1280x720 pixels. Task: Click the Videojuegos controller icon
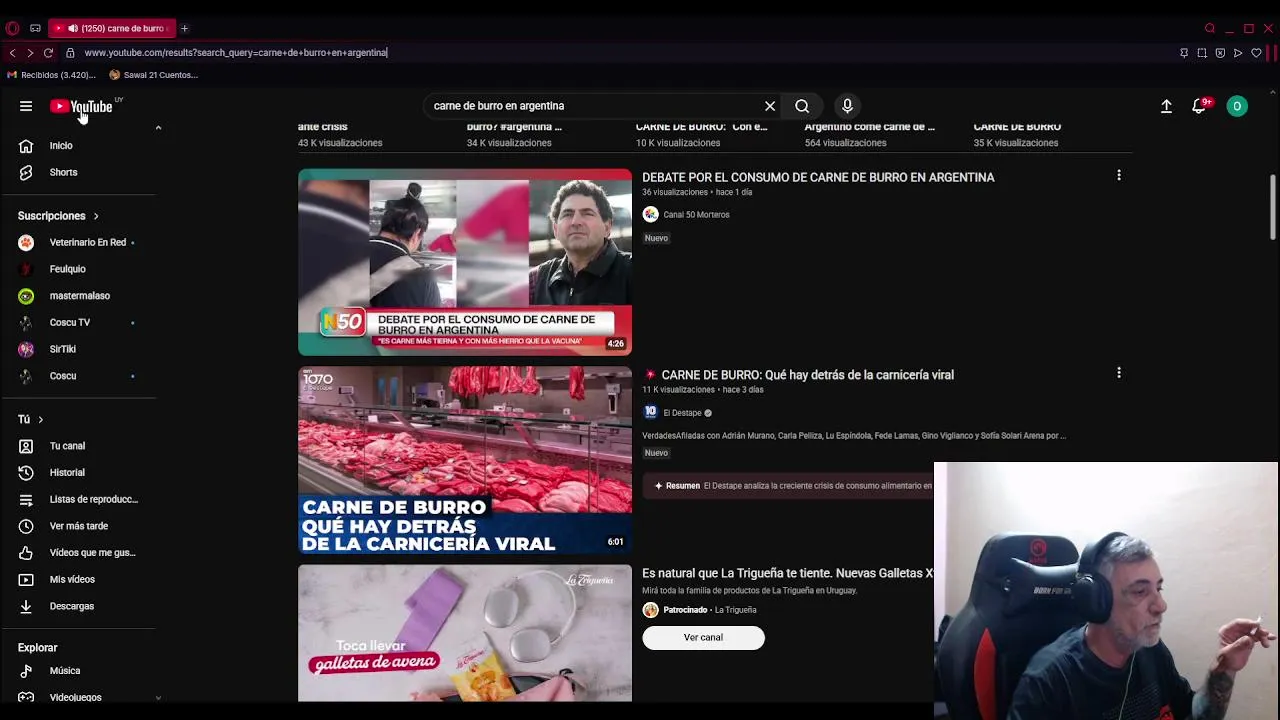pos(26,697)
